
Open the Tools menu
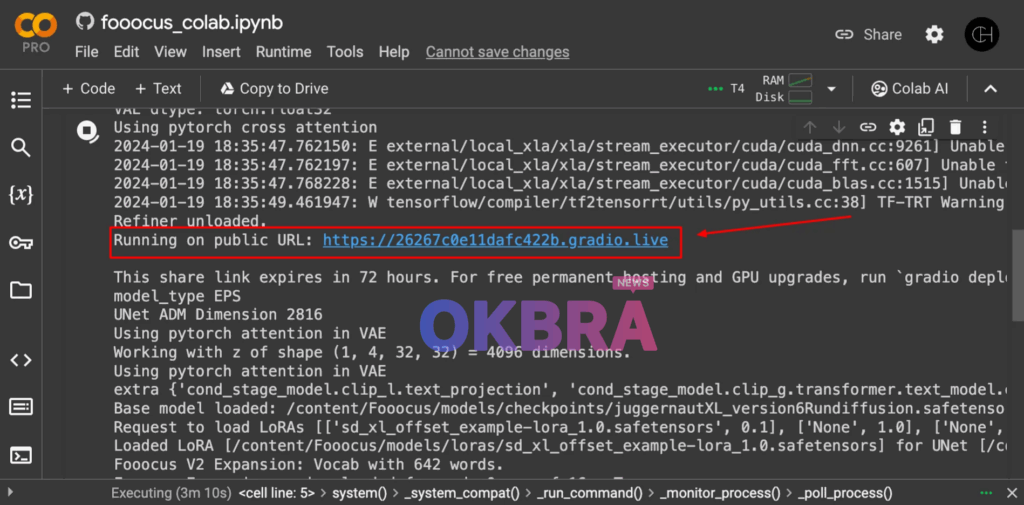pos(345,52)
